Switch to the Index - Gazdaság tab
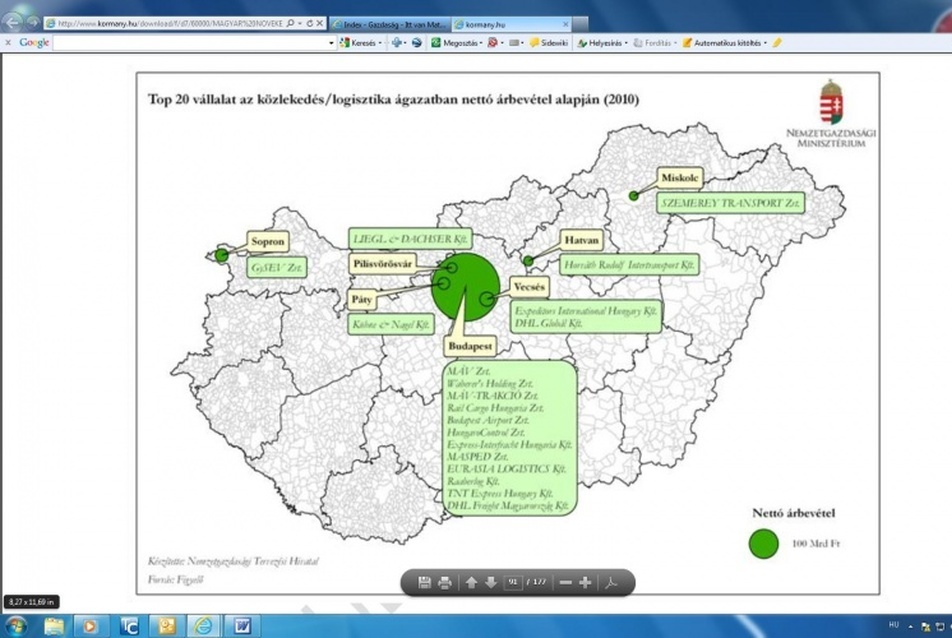The width and height of the screenshot is (952, 638). click(x=390, y=24)
